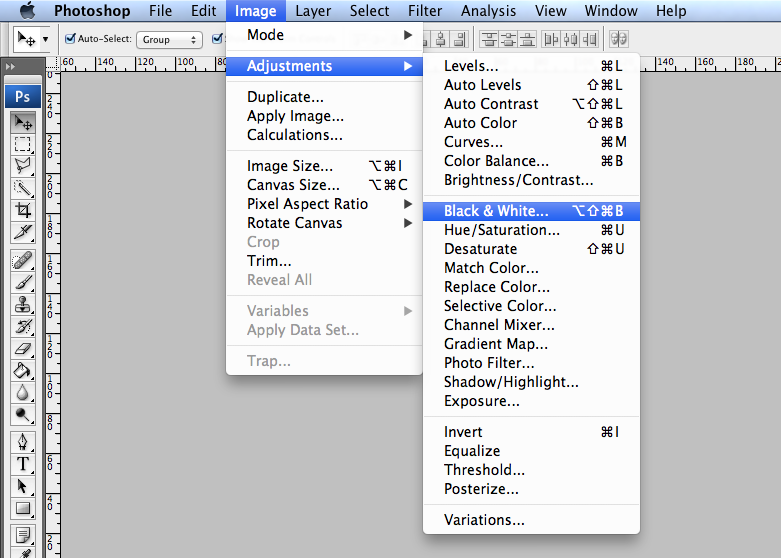Click the Ps logo in the toolbox

coord(23,96)
